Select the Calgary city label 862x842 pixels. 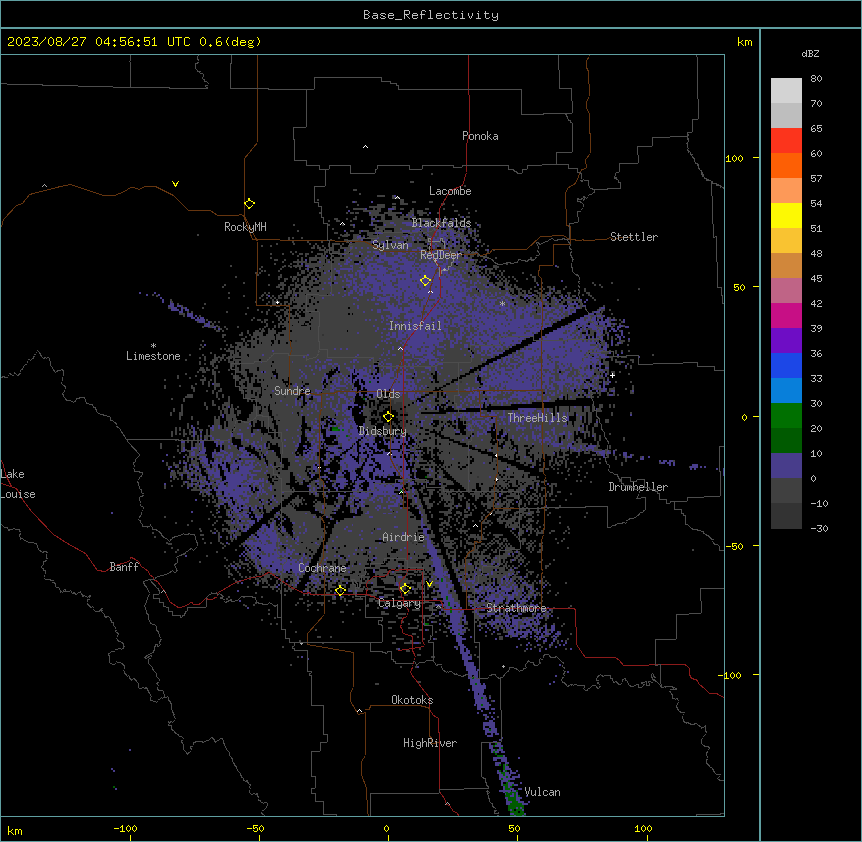pos(400,603)
